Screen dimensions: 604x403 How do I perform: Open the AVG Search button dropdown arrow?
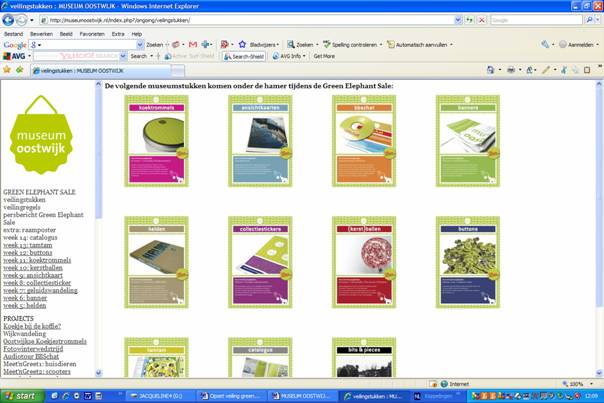click(x=151, y=56)
